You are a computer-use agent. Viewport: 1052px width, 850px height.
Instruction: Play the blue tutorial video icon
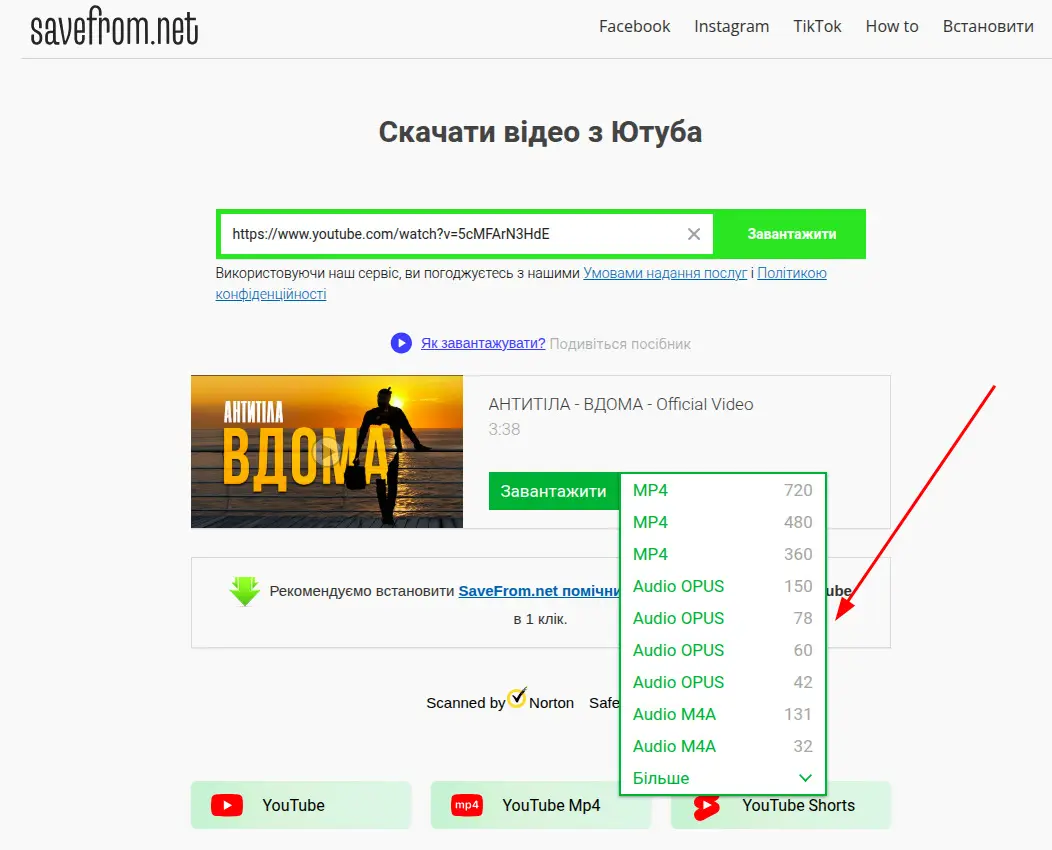[x=401, y=343]
